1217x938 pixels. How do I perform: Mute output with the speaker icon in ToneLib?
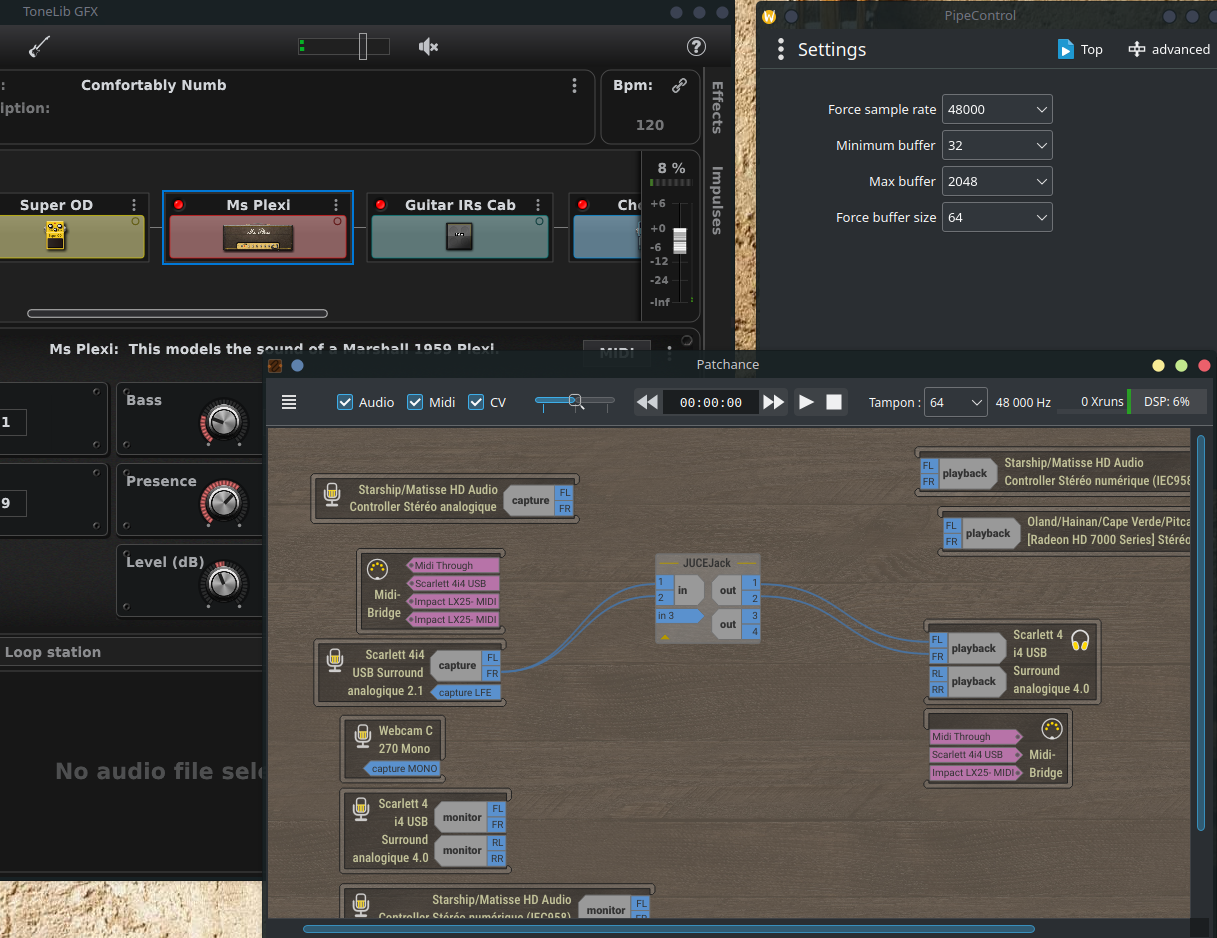[x=429, y=46]
